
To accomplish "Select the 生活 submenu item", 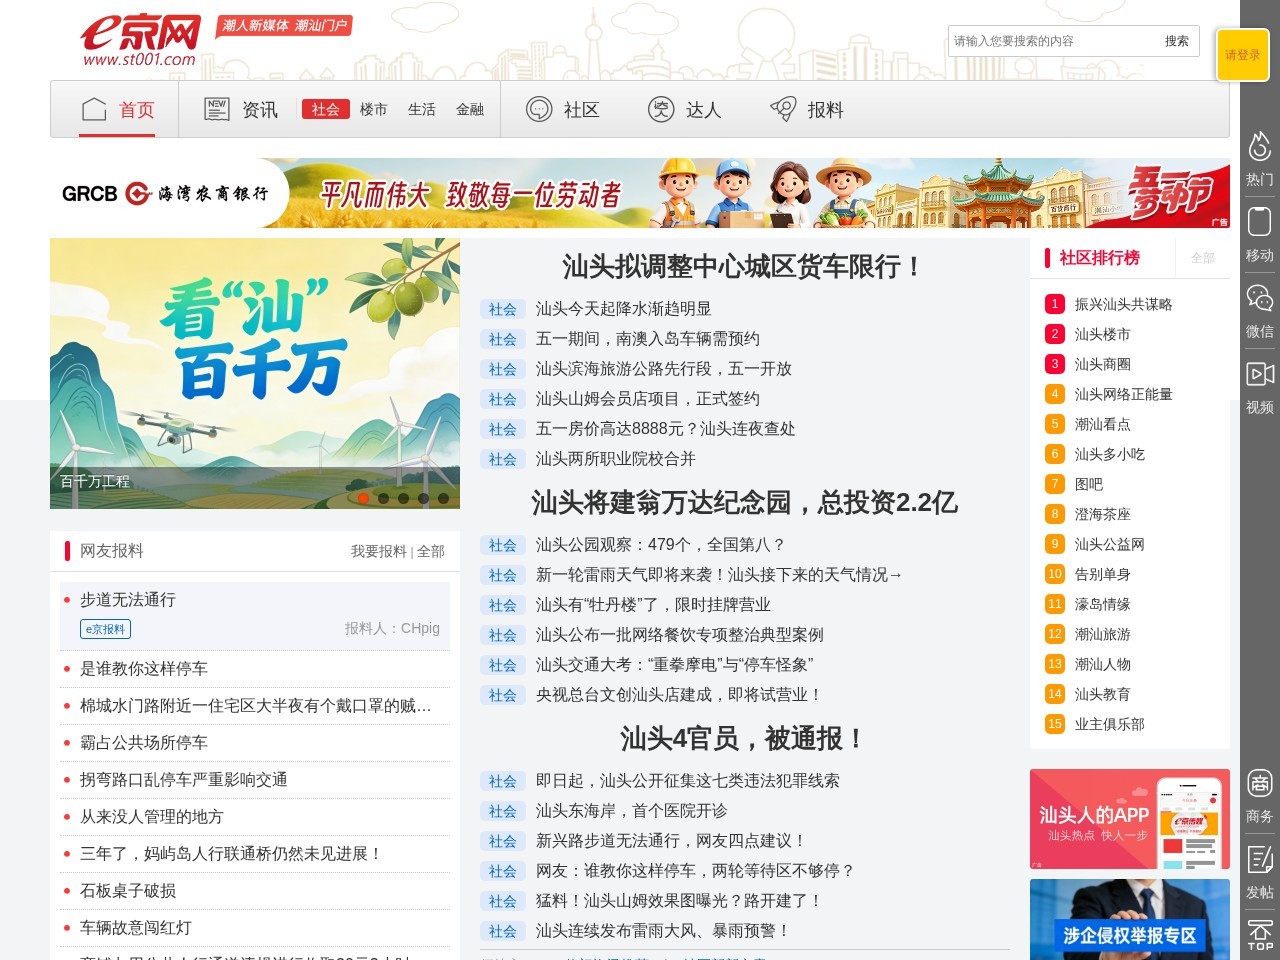I will pos(422,109).
